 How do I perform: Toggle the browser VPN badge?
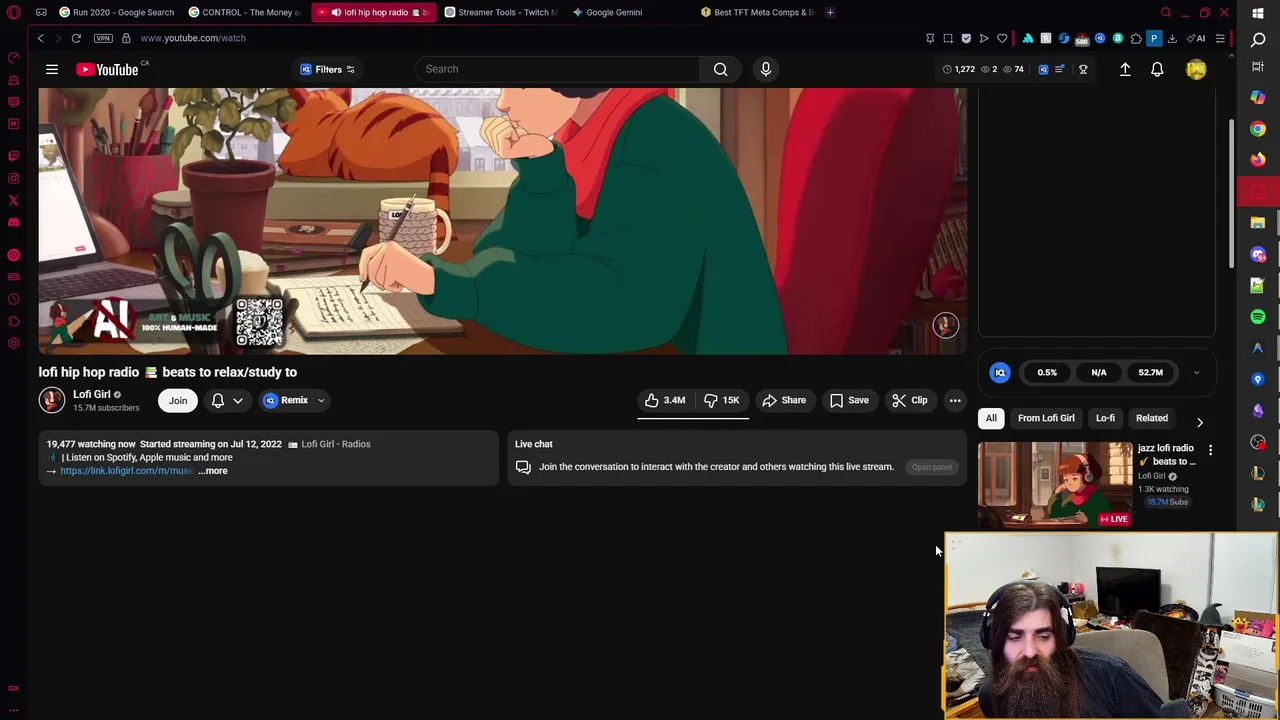(103, 38)
